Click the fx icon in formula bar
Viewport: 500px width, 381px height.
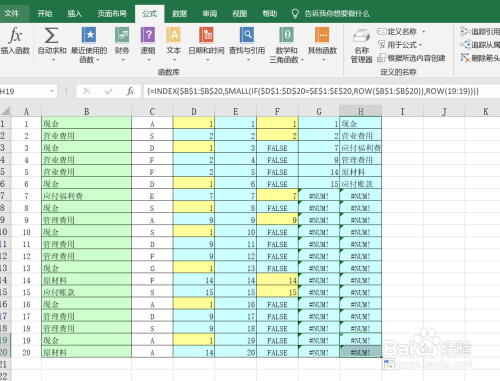pos(130,91)
